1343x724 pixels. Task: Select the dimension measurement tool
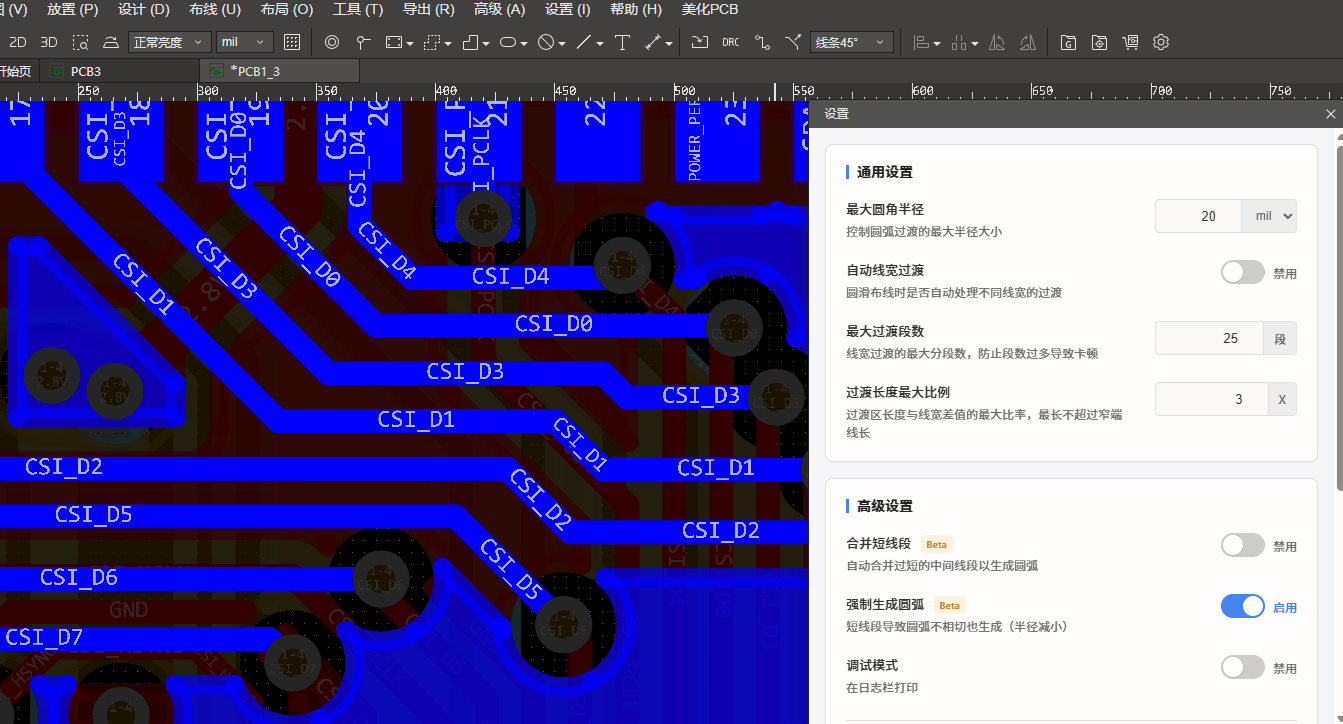[653, 42]
